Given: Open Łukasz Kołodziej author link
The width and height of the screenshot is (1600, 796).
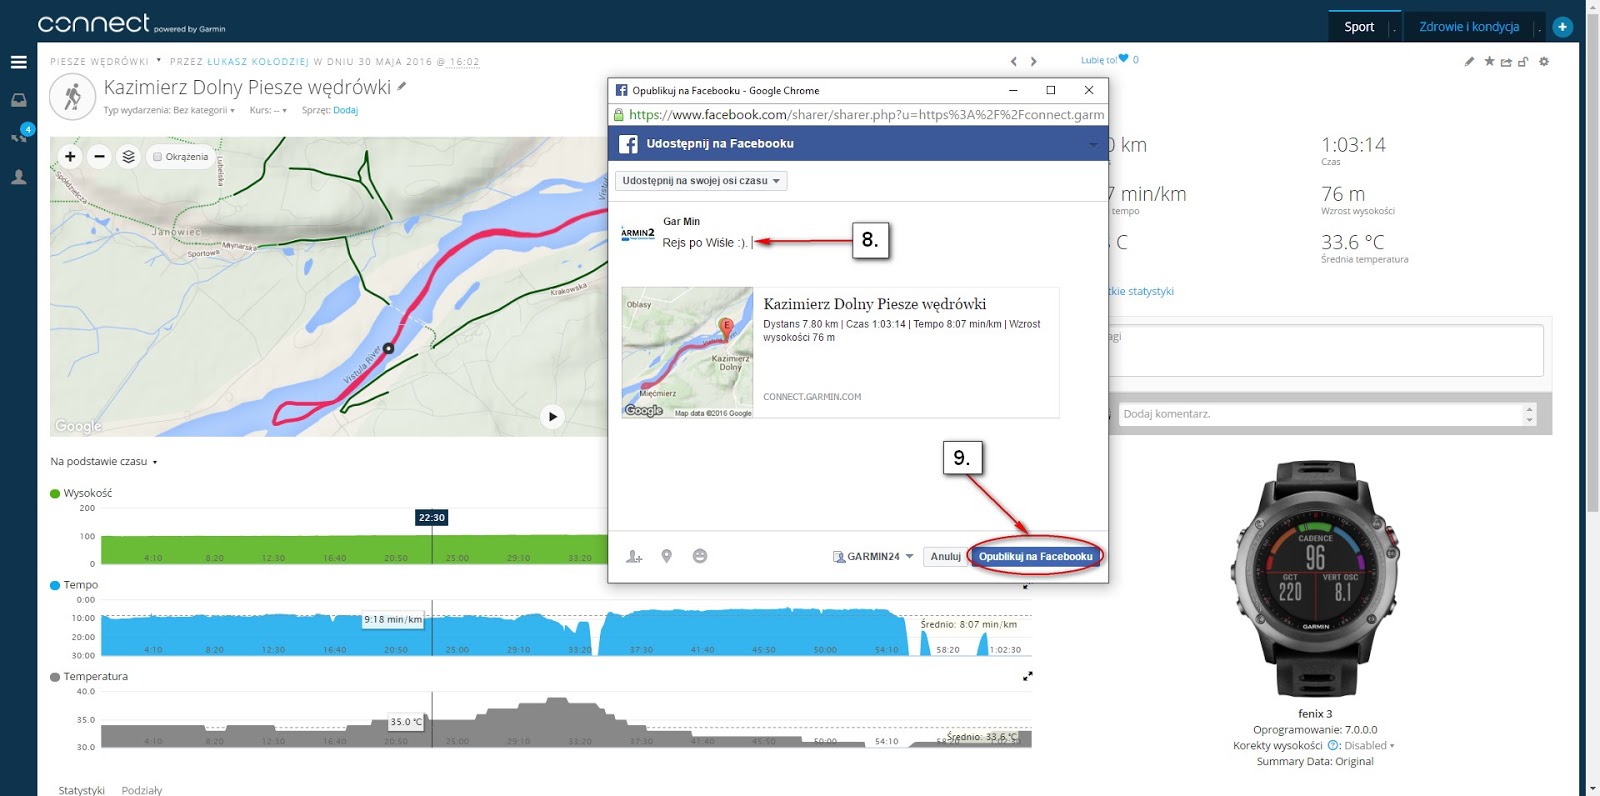Looking at the screenshot, I should point(258,62).
